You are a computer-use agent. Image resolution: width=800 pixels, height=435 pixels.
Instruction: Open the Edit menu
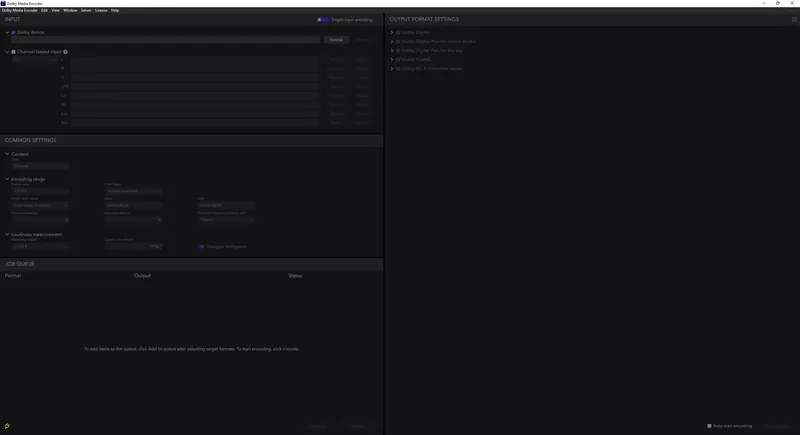tap(44, 10)
